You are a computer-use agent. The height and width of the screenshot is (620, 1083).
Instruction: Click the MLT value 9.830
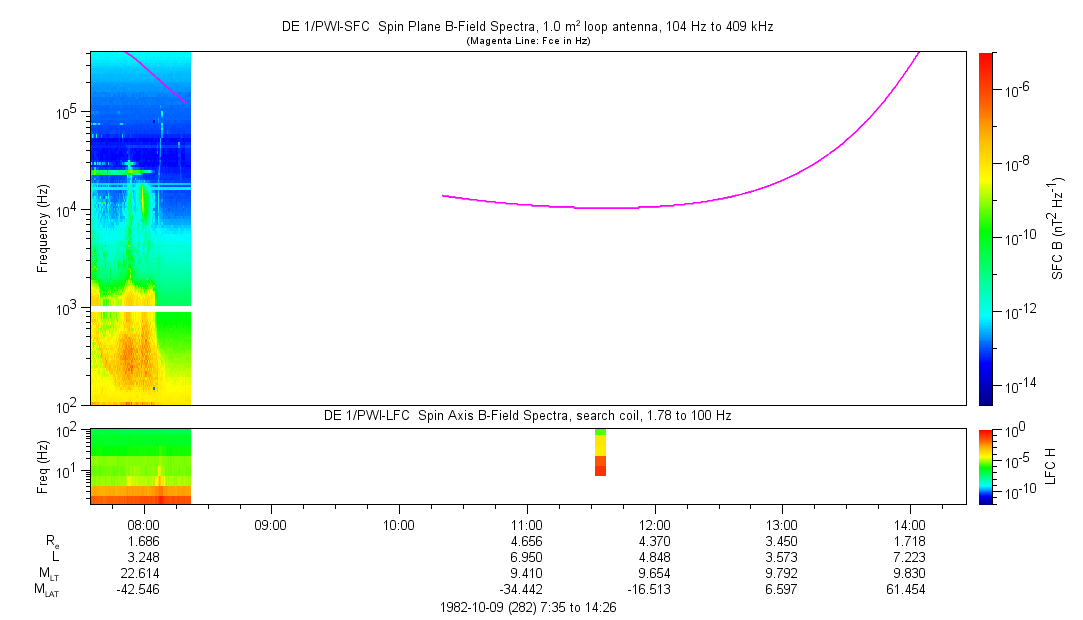tap(909, 573)
